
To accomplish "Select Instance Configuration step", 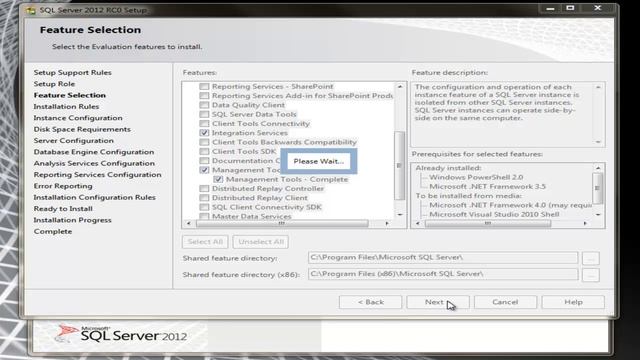I will [78, 118].
